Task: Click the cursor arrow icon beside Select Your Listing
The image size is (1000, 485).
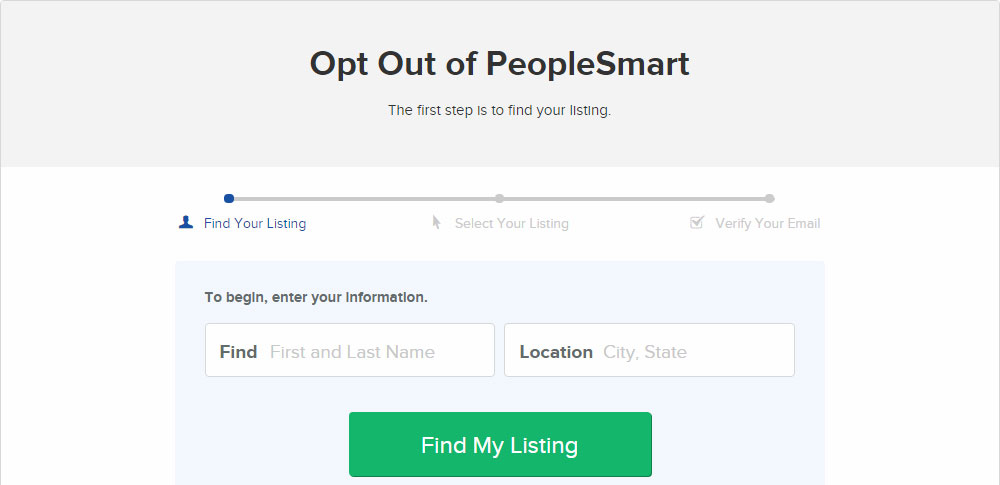Action: click(436, 222)
